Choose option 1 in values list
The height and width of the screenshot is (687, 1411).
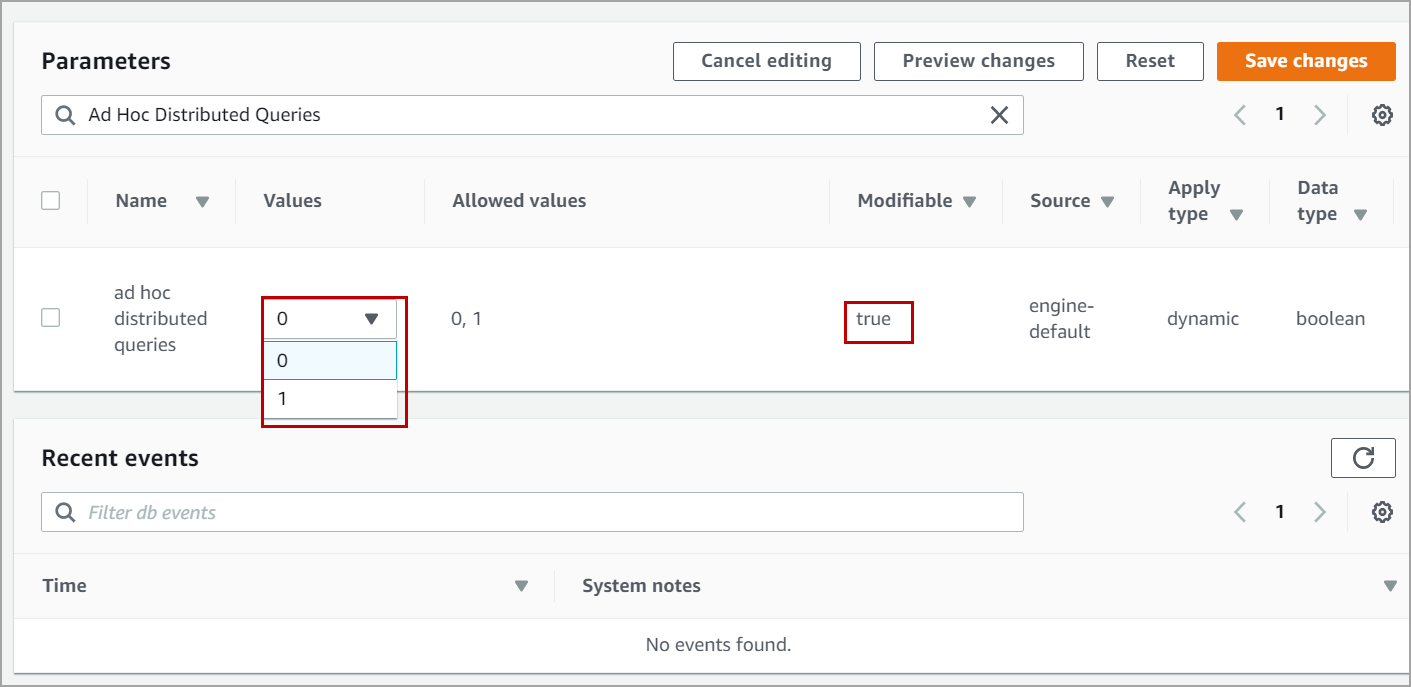pyautogui.click(x=329, y=399)
